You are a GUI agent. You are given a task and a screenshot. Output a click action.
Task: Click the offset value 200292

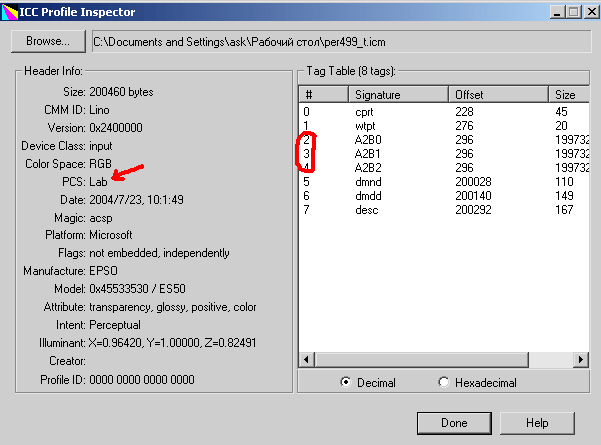(x=473, y=210)
